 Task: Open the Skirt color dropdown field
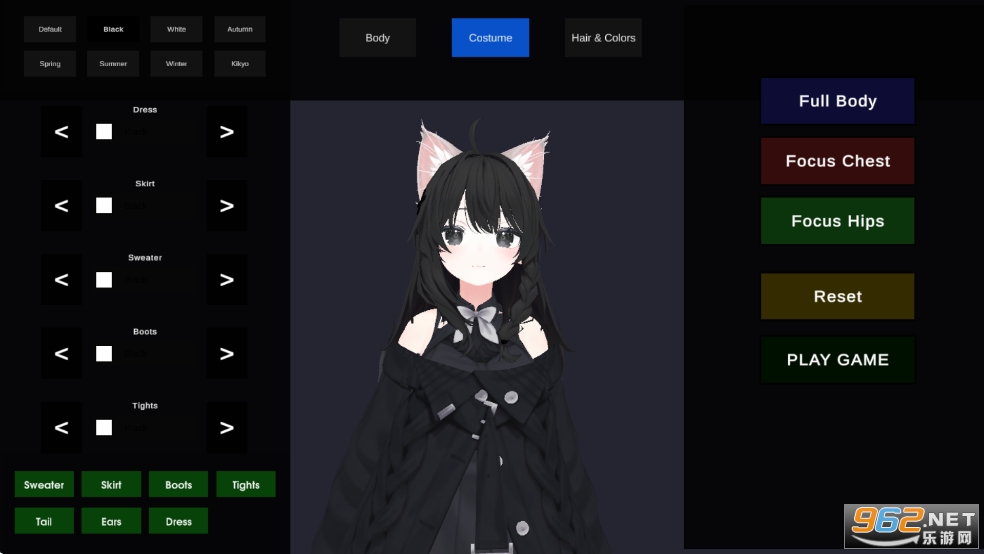[x=150, y=206]
